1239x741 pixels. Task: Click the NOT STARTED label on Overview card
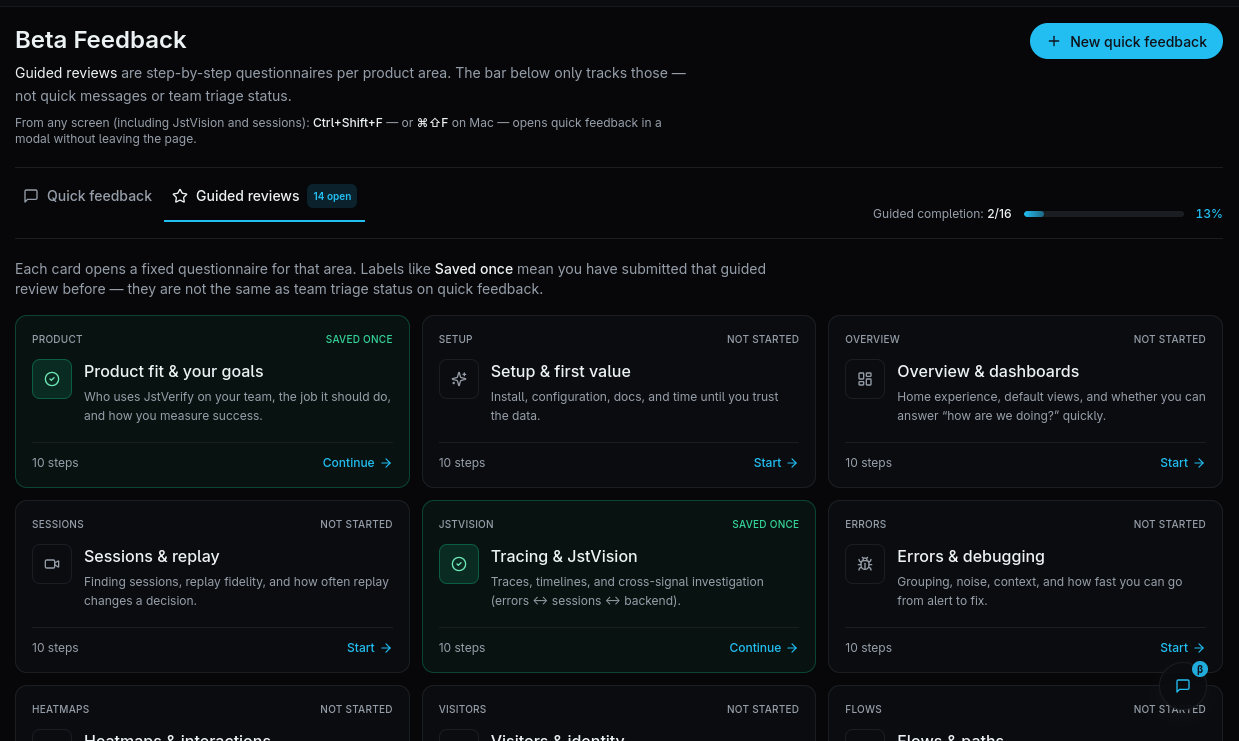[x=1170, y=340]
